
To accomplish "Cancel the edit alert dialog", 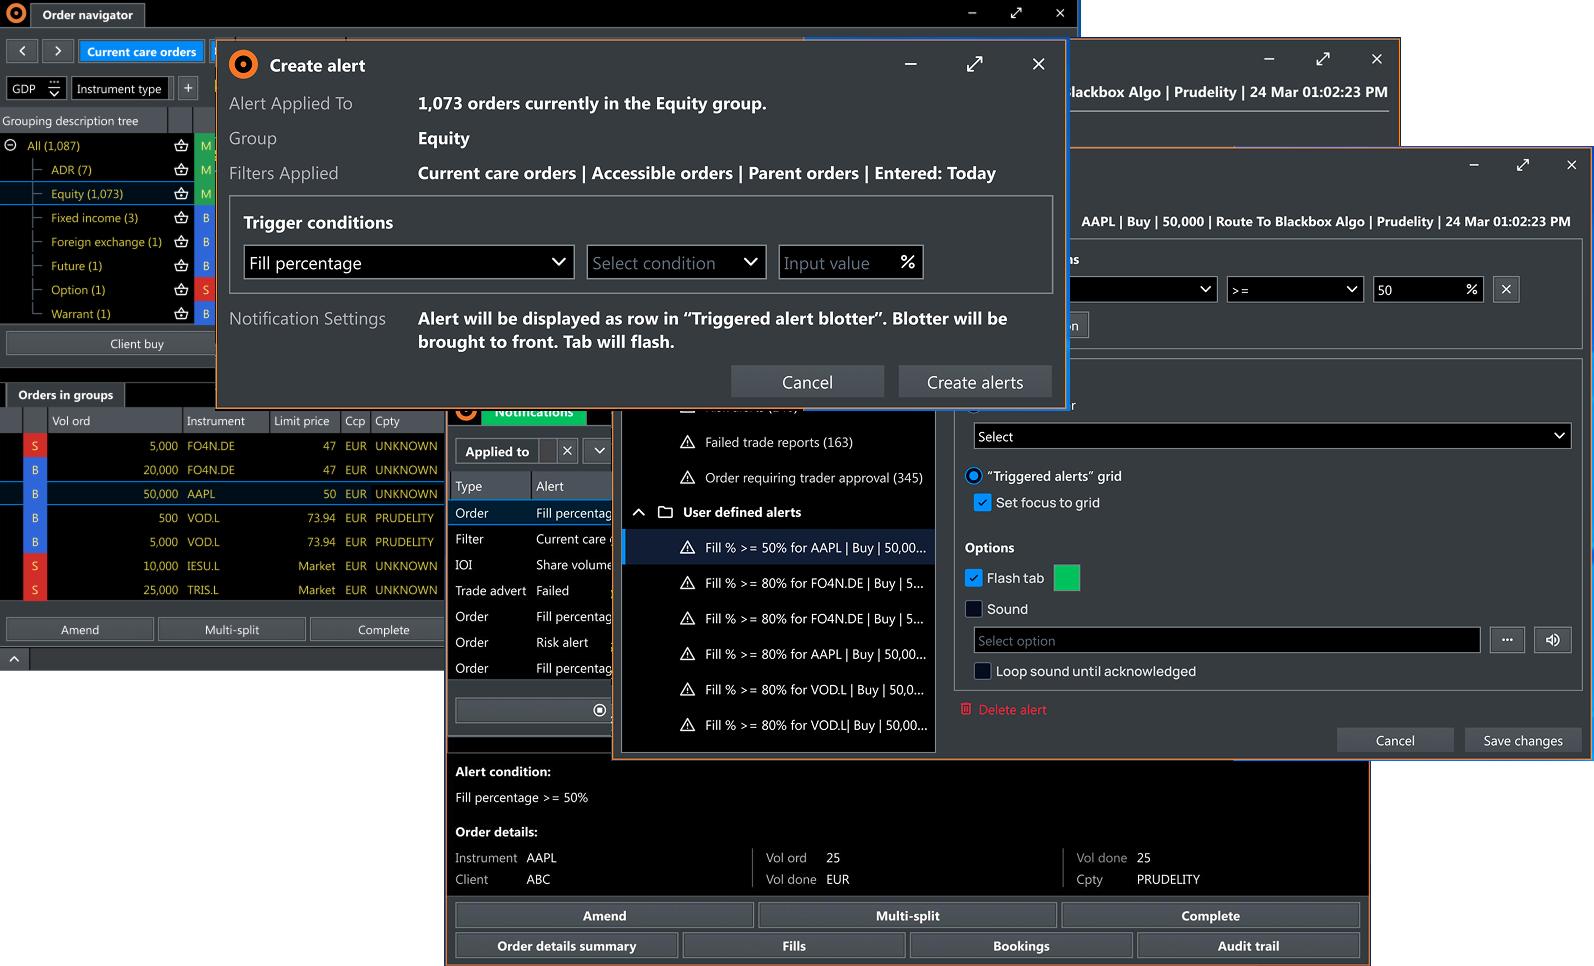I will [1395, 741].
